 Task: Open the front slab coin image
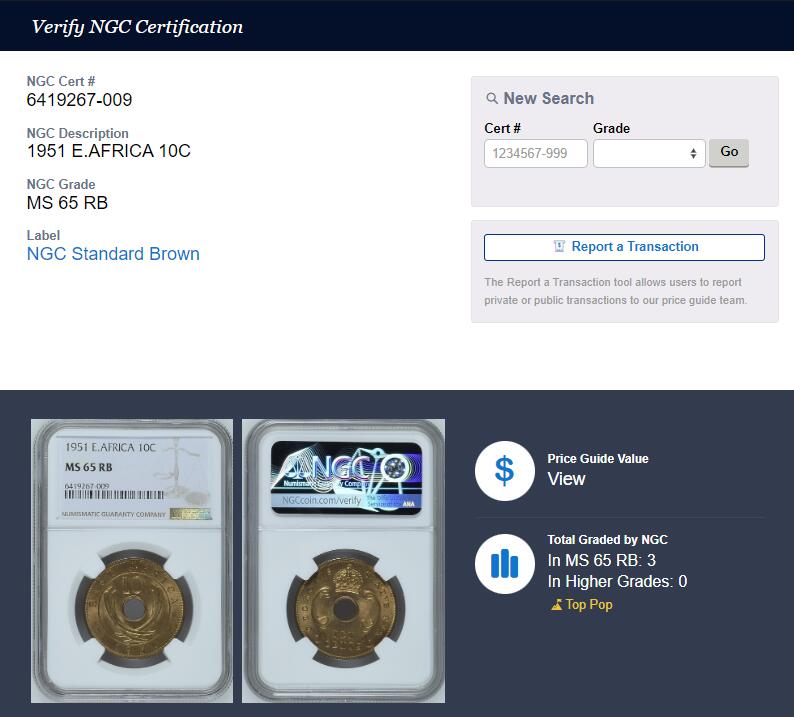click(x=132, y=560)
